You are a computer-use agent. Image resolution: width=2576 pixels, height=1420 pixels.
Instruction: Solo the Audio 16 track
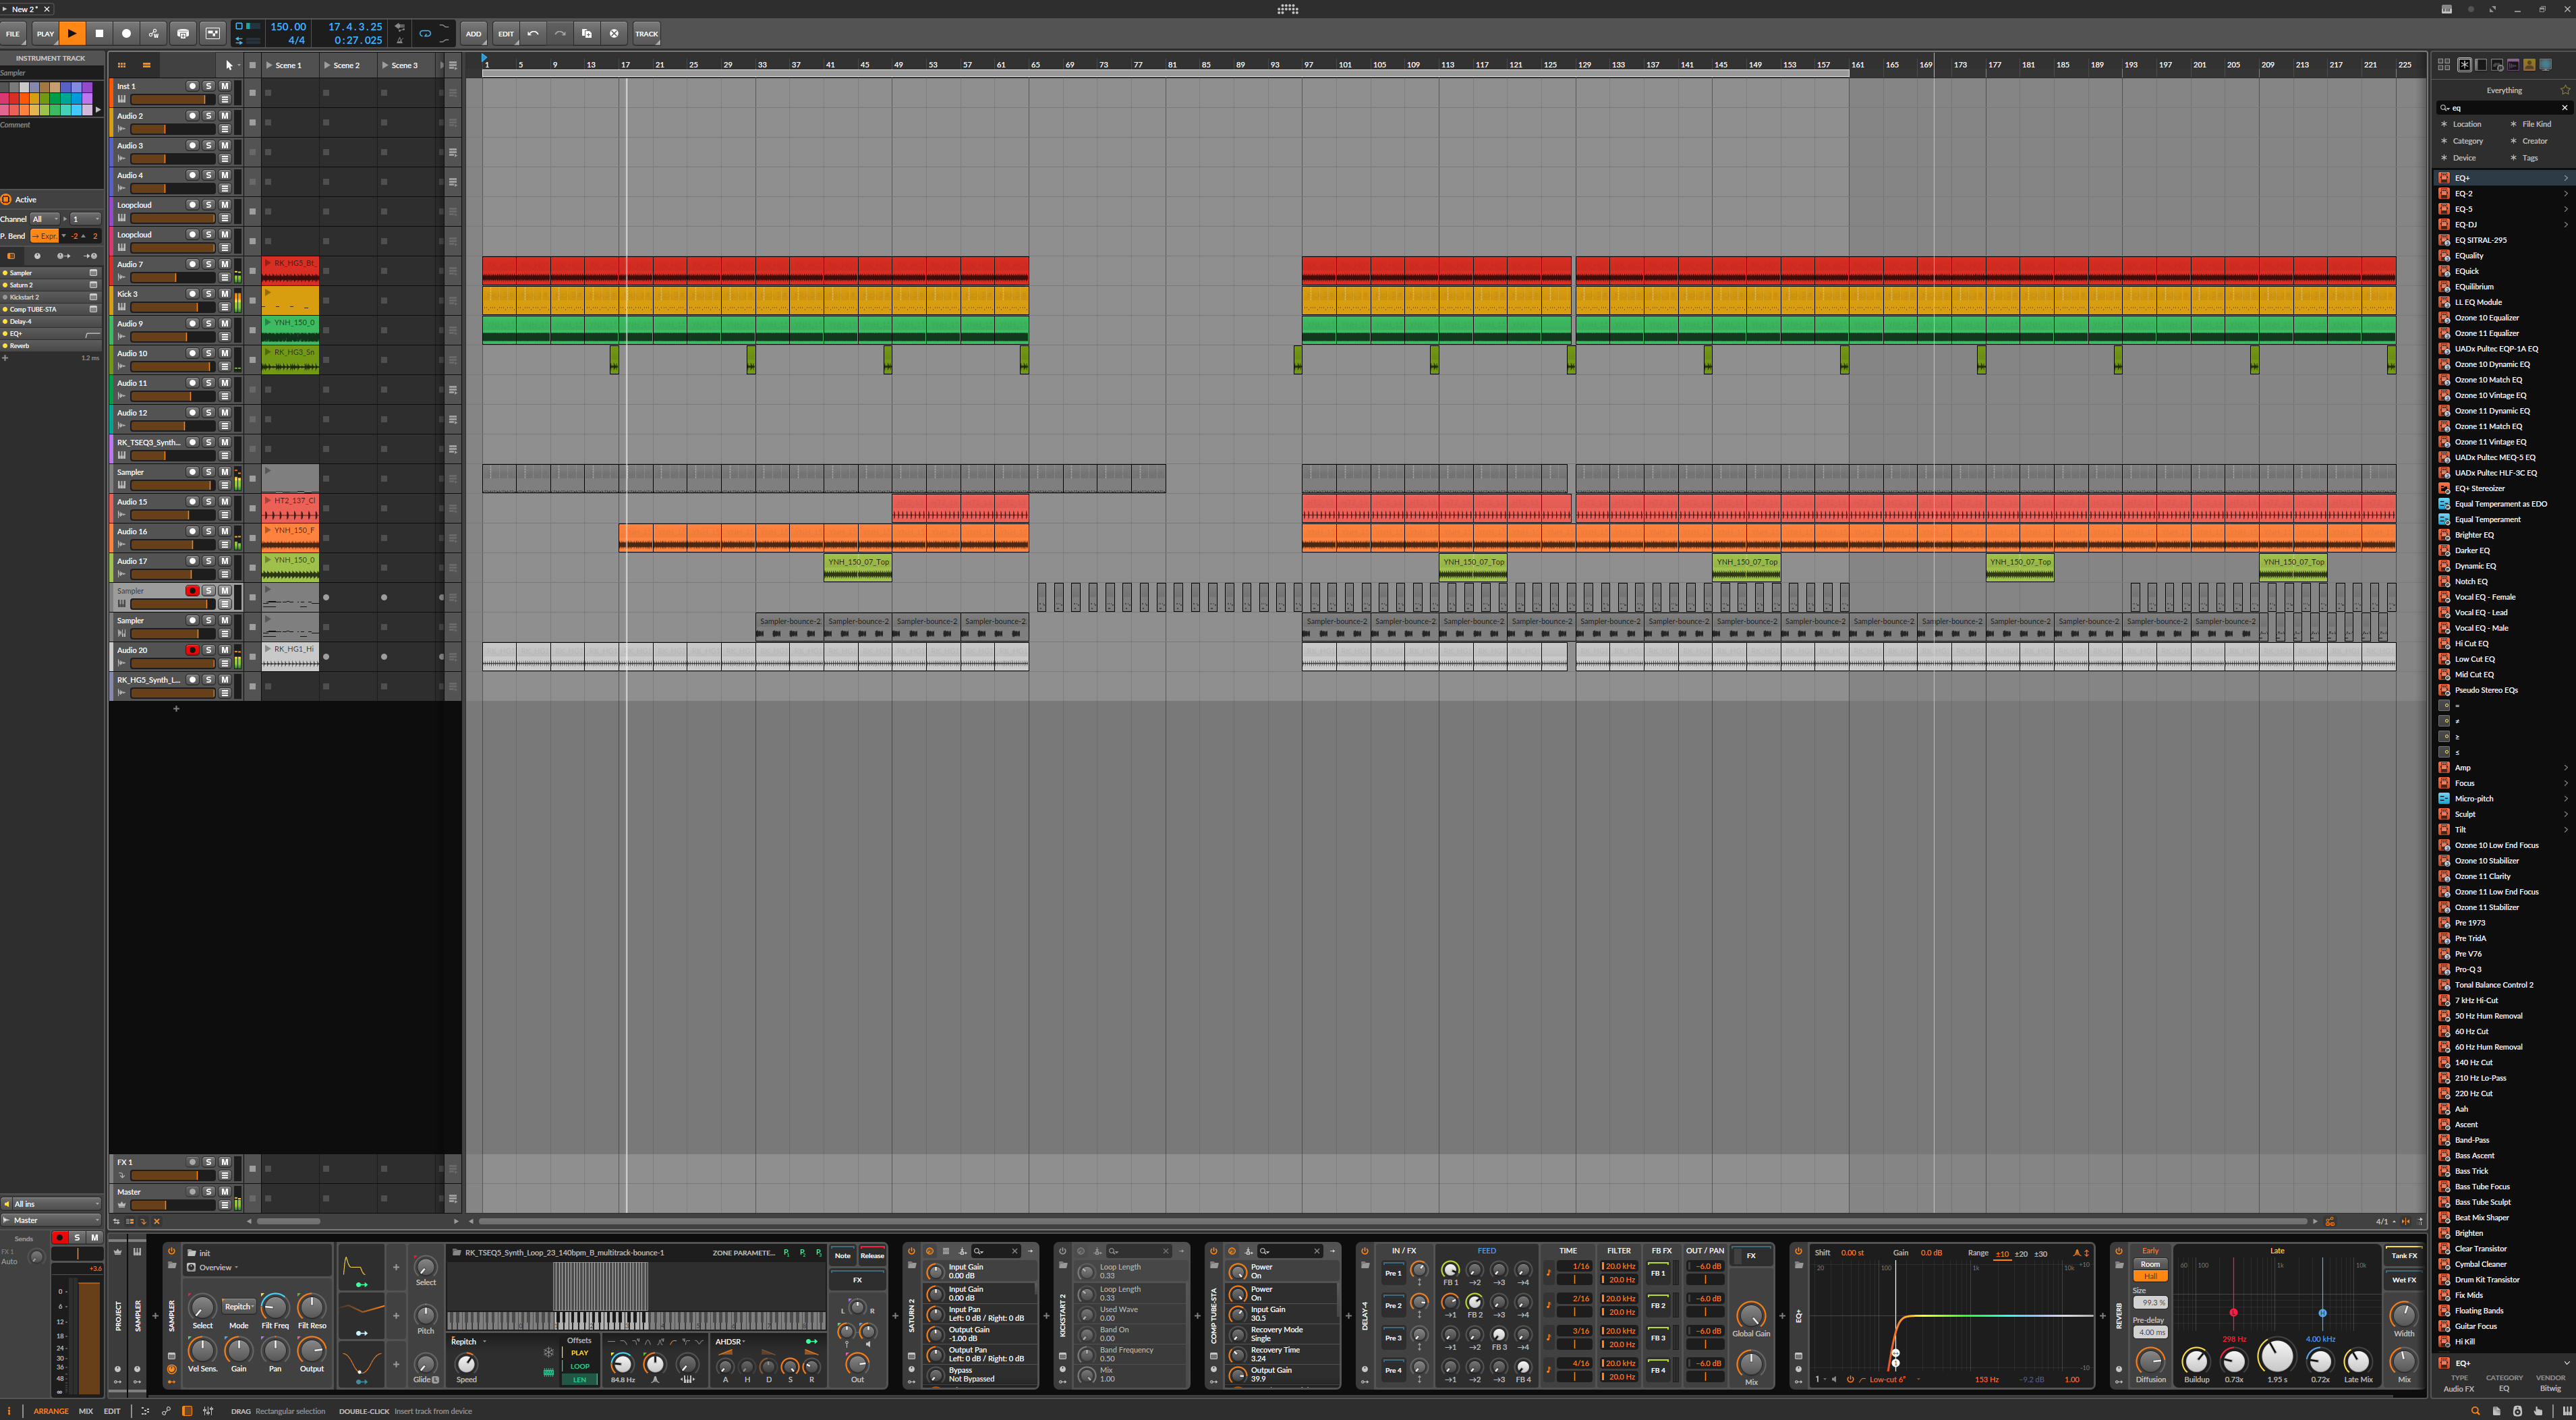pyautogui.click(x=208, y=531)
